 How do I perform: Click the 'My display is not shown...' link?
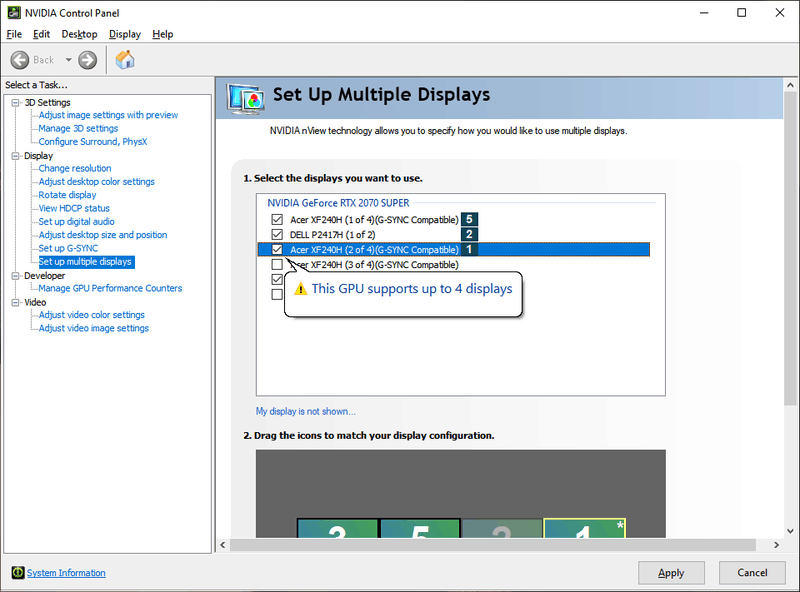tap(306, 411)
